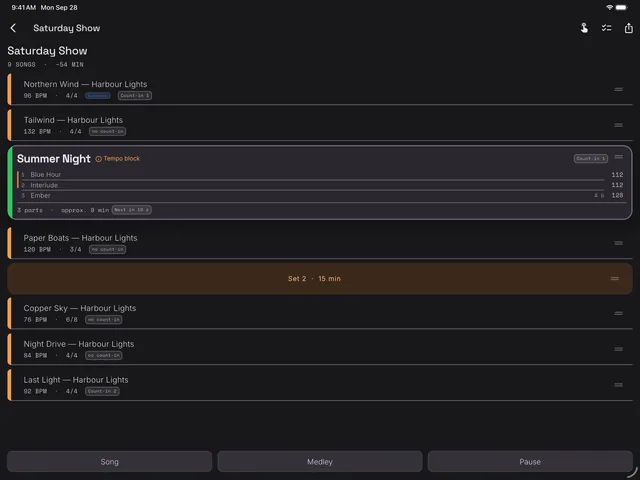Select the Summer Night medley title

point(53,159)
